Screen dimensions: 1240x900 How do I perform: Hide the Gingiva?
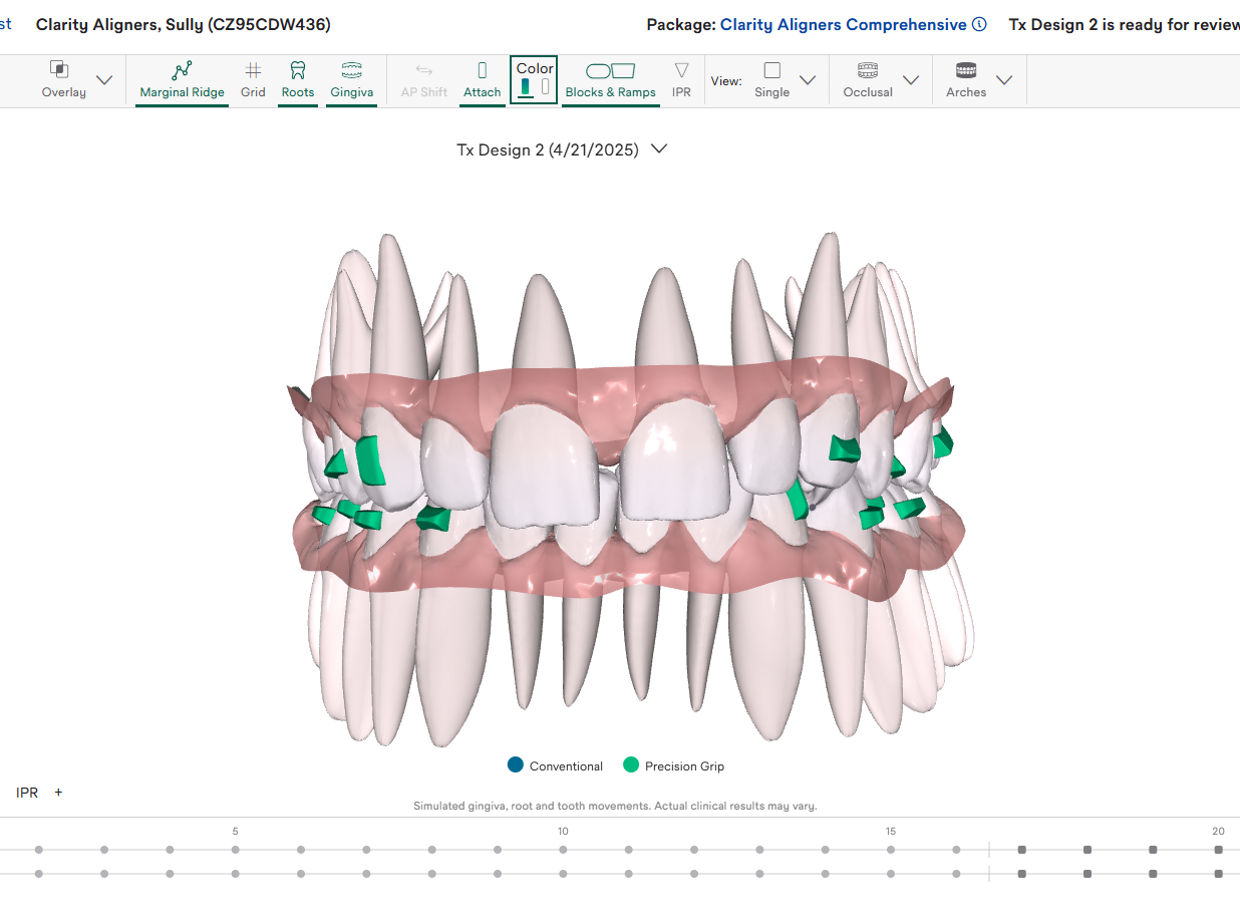click(352, 80)
